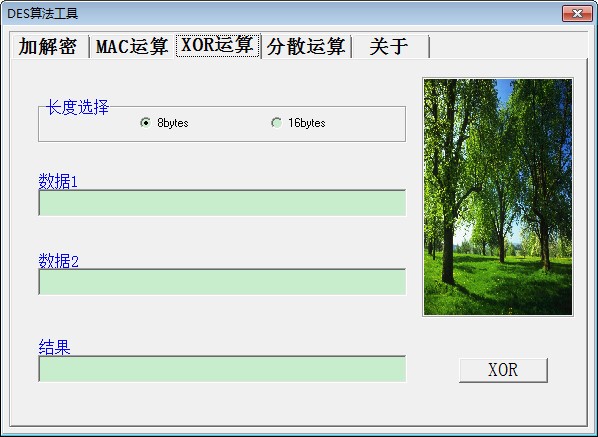
Task: Click the forest trees picture
Action: point(498,197)
